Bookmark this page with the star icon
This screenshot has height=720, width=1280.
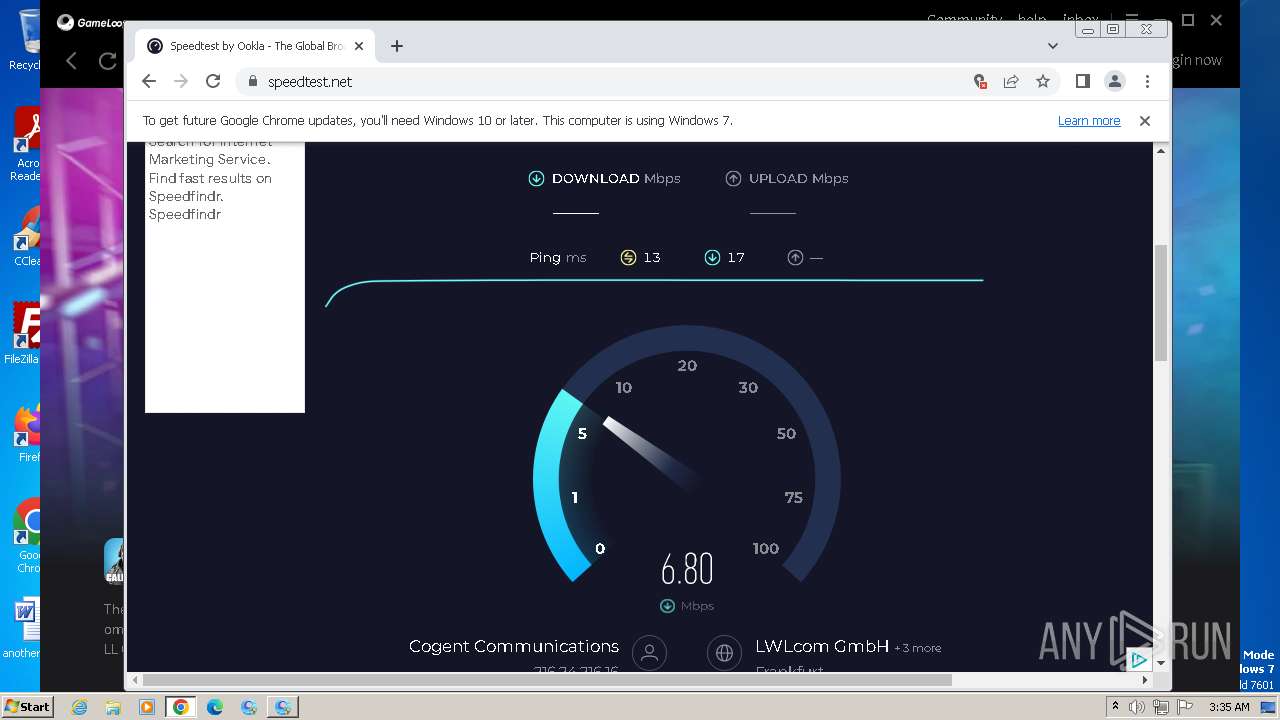click(1043, 82)
